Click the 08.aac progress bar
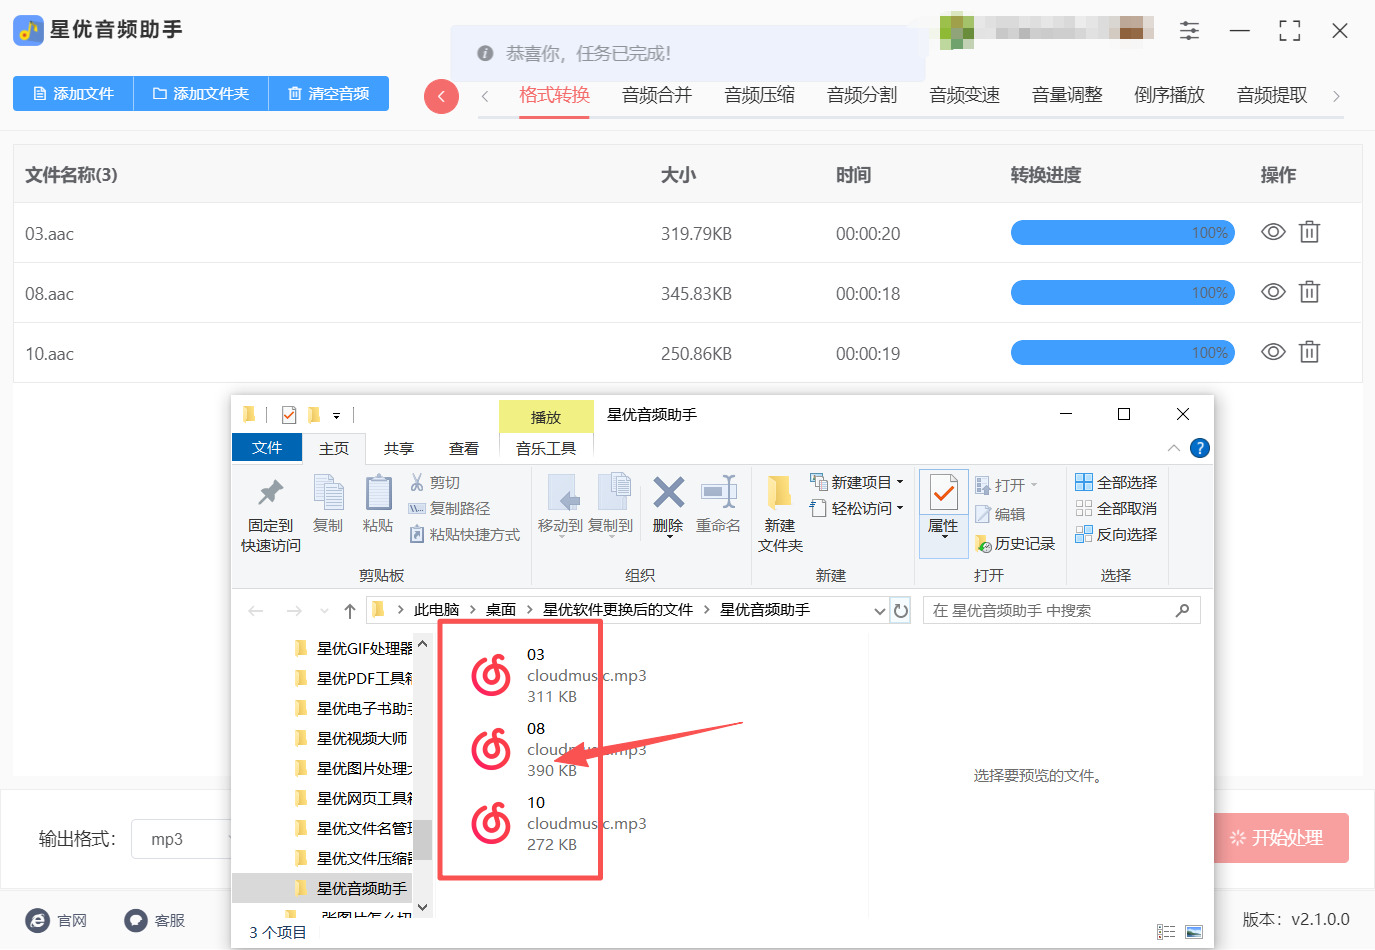This screenshot has width=1375, height=950. tap(1123, 292)
